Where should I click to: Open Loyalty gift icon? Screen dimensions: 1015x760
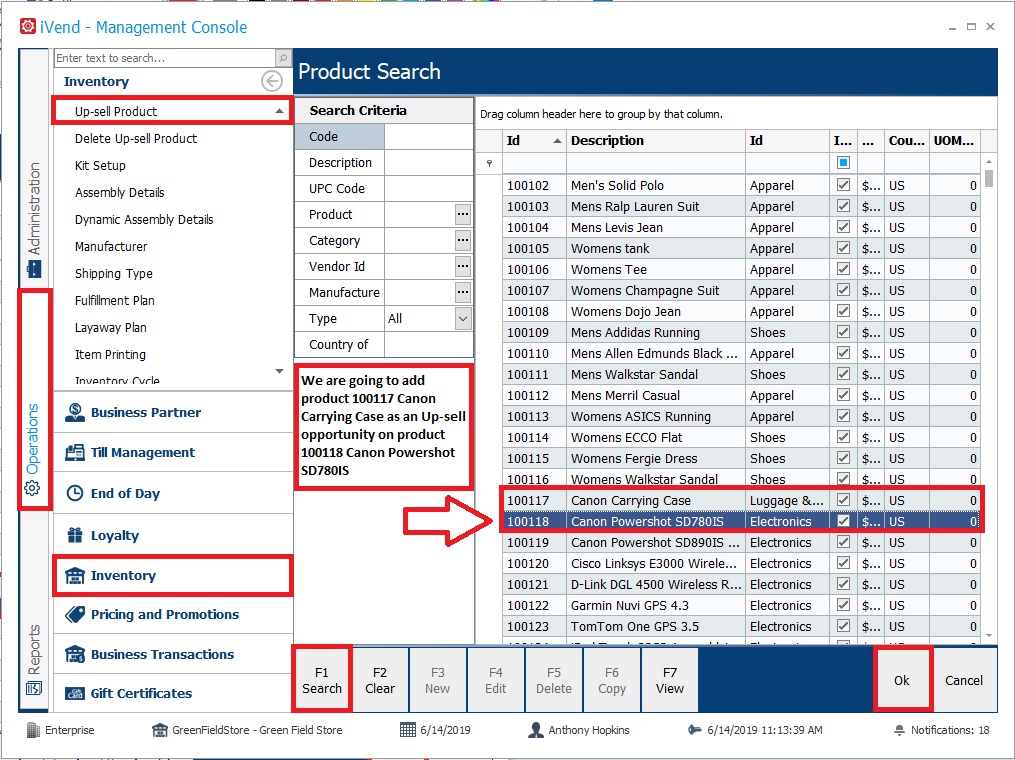(x=75, y=535)
